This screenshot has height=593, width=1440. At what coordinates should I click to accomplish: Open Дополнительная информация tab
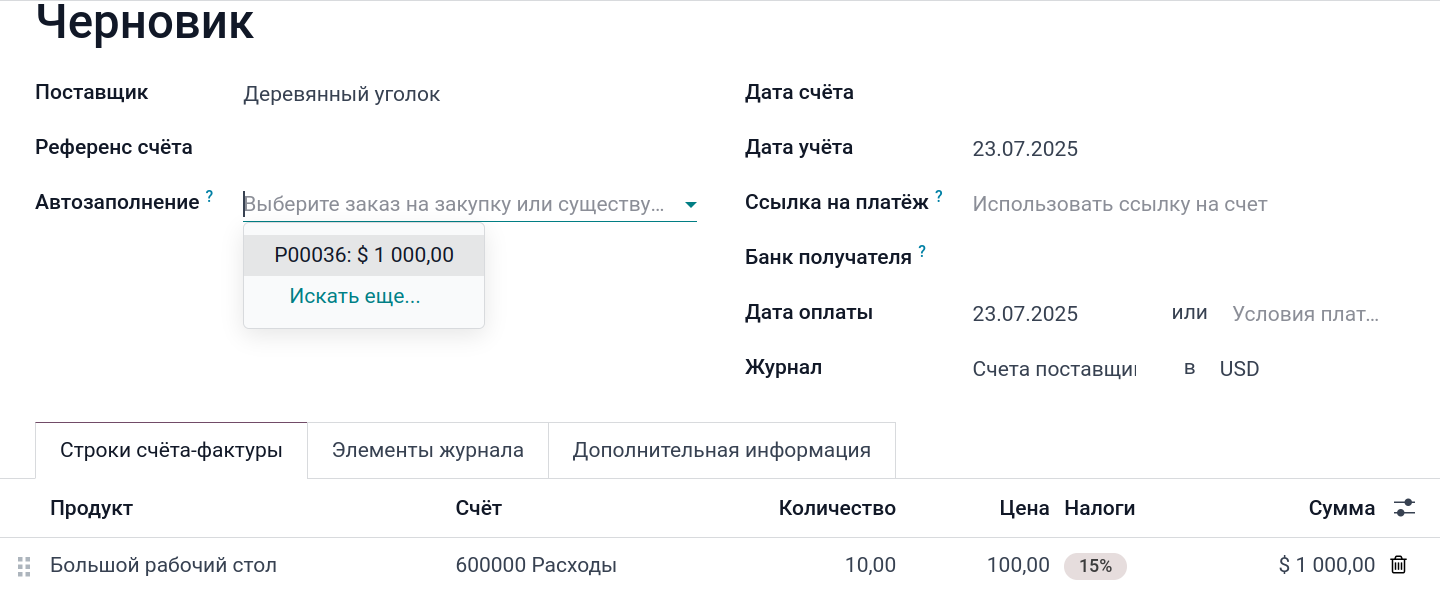click(x=721, y=450)
